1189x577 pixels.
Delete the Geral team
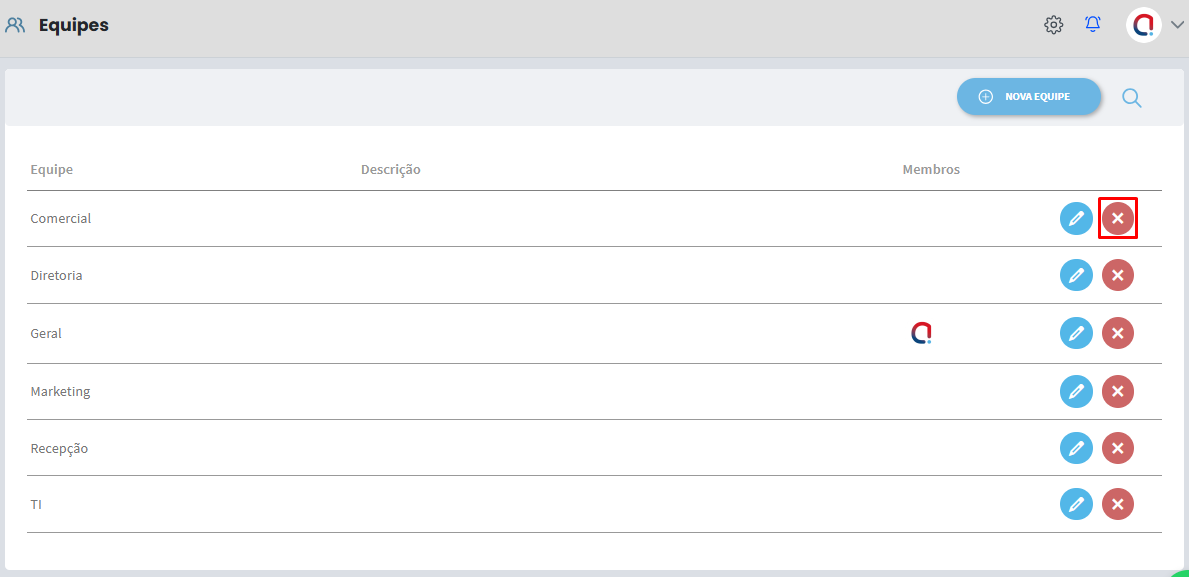1118,333
